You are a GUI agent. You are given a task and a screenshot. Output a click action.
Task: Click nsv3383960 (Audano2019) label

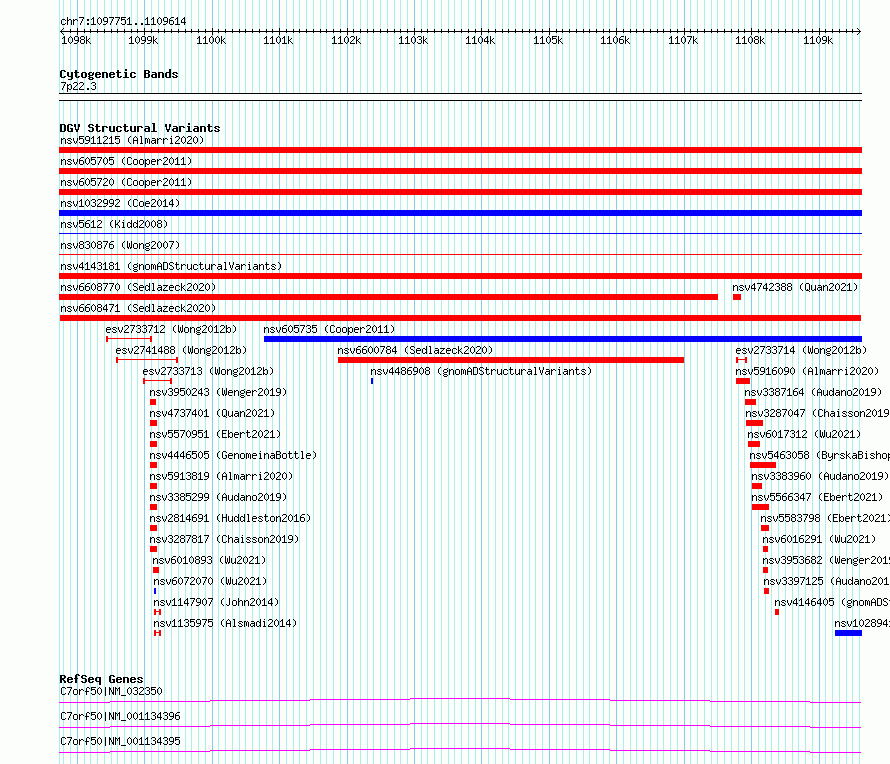(x=820, y=476)
